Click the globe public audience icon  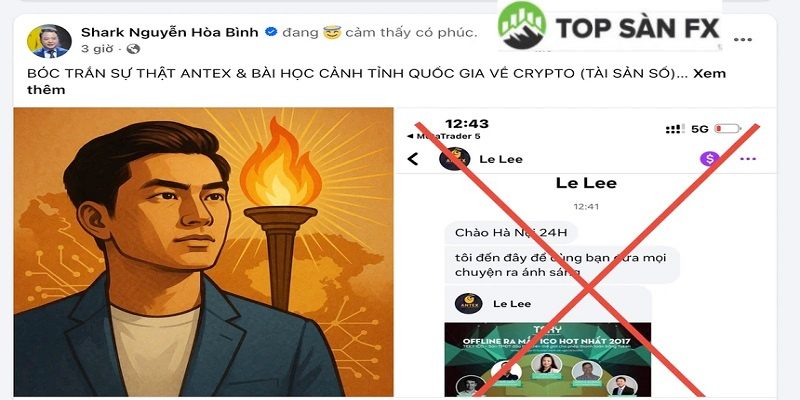(x=133, y=49)
